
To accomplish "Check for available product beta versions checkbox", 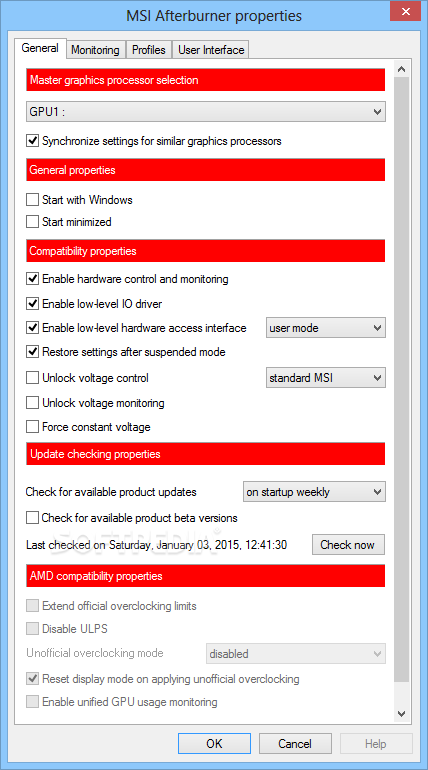I will pyautogui.click(x=32, y=518).
